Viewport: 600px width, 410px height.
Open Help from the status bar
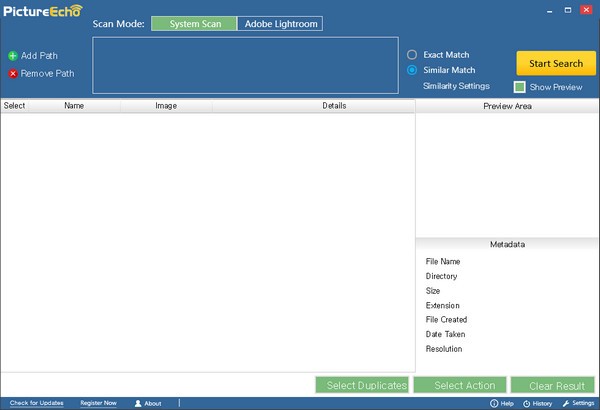point(494,403)
